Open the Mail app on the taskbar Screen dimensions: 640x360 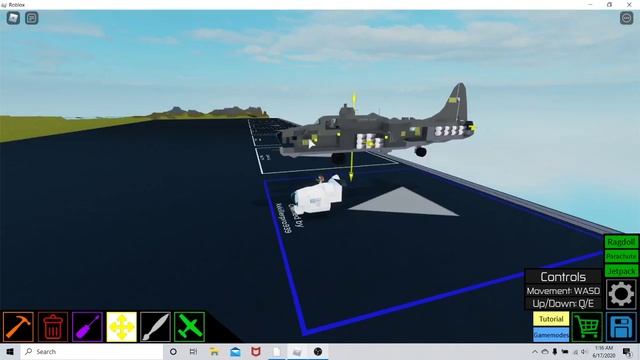tap(235, 351)
